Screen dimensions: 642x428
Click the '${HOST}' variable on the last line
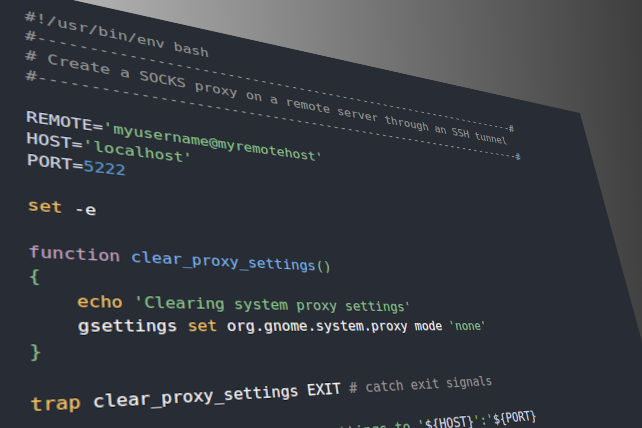click(x=448, y=421)
